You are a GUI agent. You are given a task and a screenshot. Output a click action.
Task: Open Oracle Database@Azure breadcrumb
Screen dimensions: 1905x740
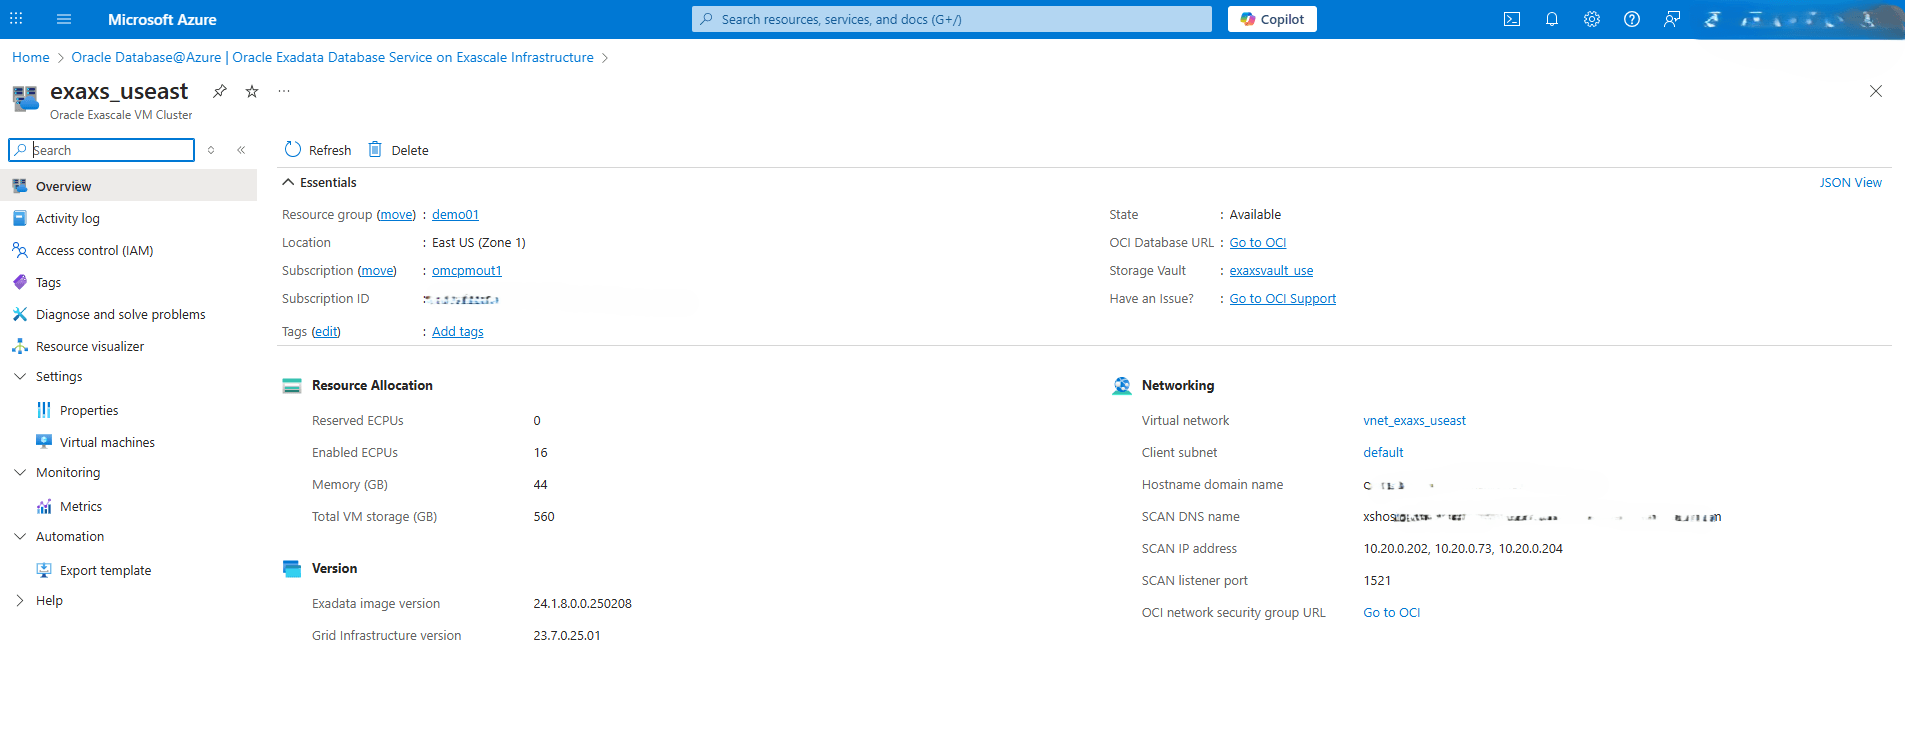[332, 57]
